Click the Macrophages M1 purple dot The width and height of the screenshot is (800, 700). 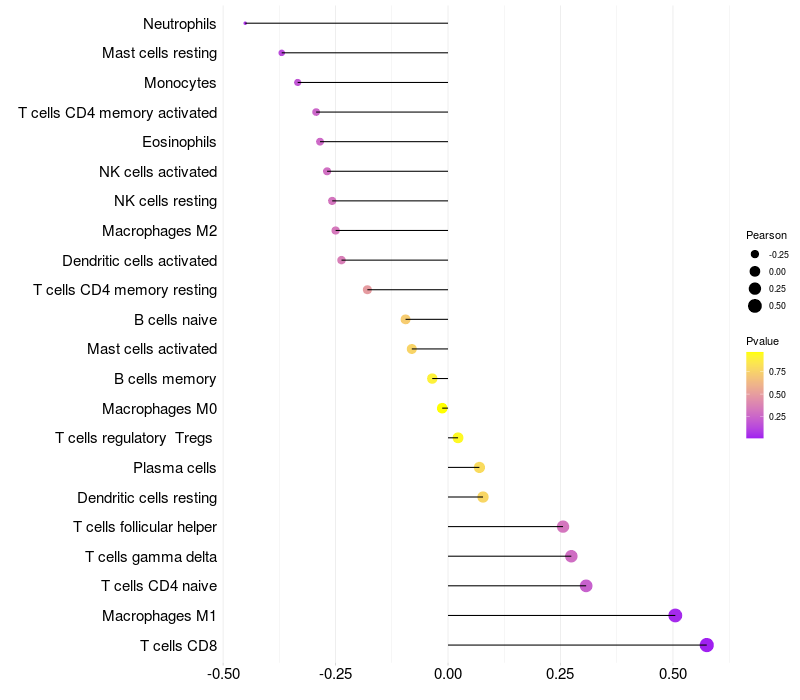[x=675, y=615]
